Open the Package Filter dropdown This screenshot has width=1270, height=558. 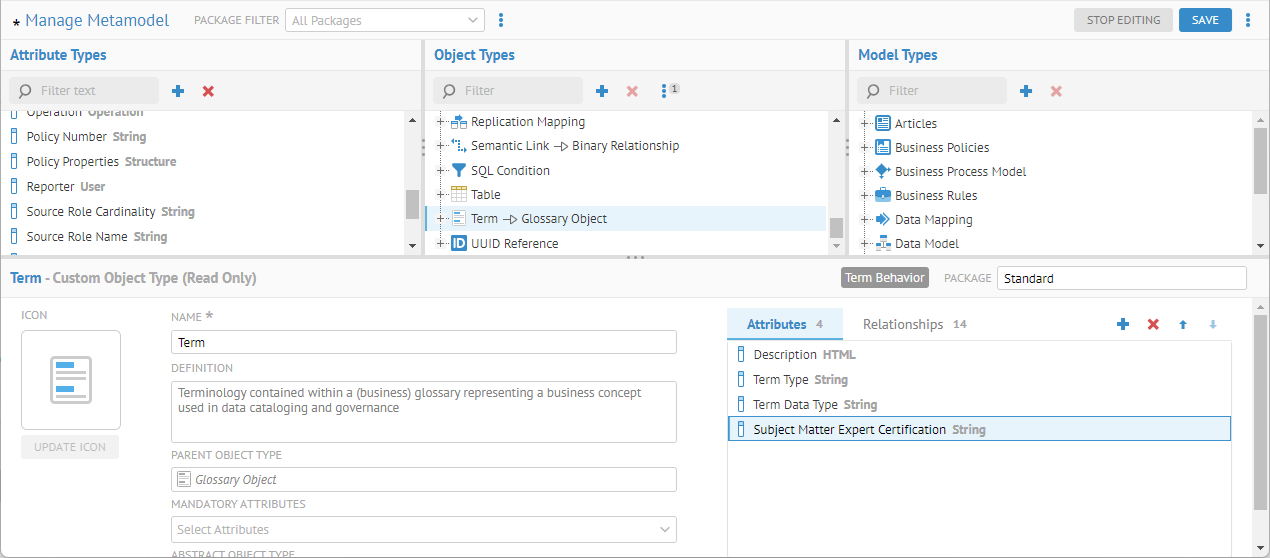[385, 20]
